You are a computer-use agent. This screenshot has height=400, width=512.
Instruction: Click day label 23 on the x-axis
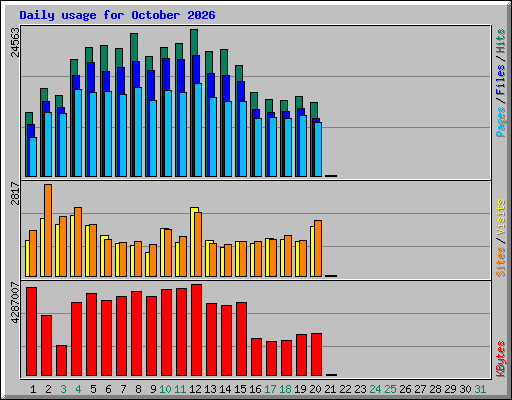click(360, 389)
